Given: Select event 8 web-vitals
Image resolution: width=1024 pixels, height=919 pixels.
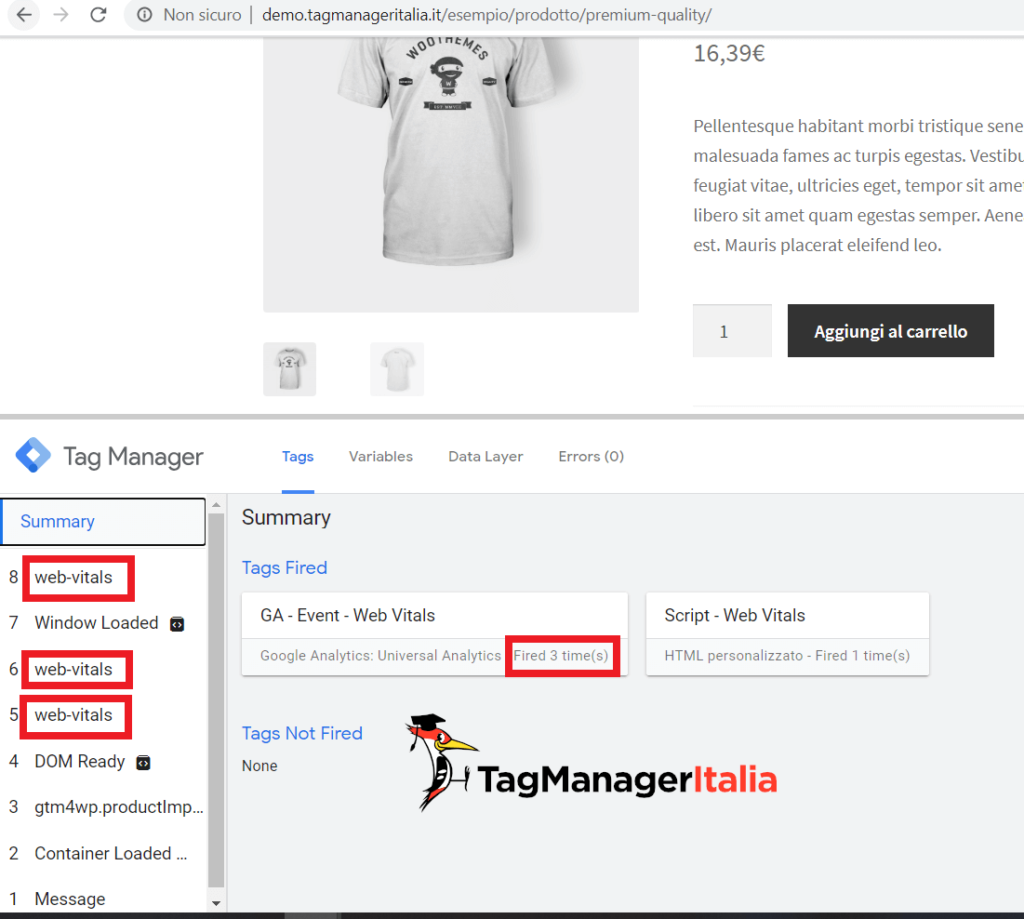Looking at the screenshot, I should [73, 577].
